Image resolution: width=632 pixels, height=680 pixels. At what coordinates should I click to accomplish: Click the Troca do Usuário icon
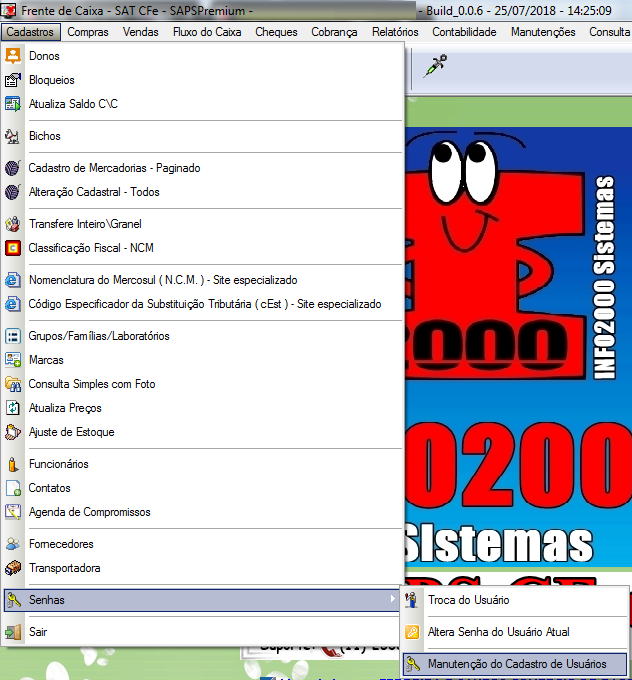pyautogui.click(x=412, y=600)
